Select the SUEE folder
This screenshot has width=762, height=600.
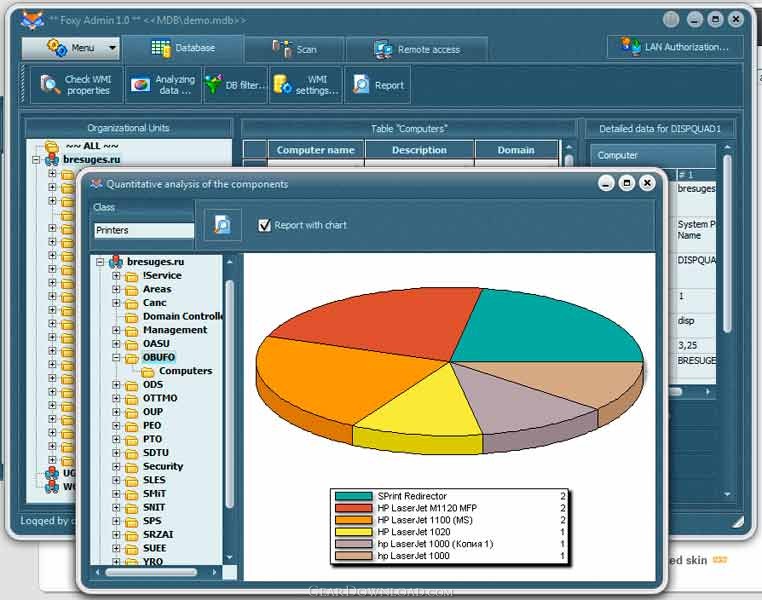pos(155,548)
